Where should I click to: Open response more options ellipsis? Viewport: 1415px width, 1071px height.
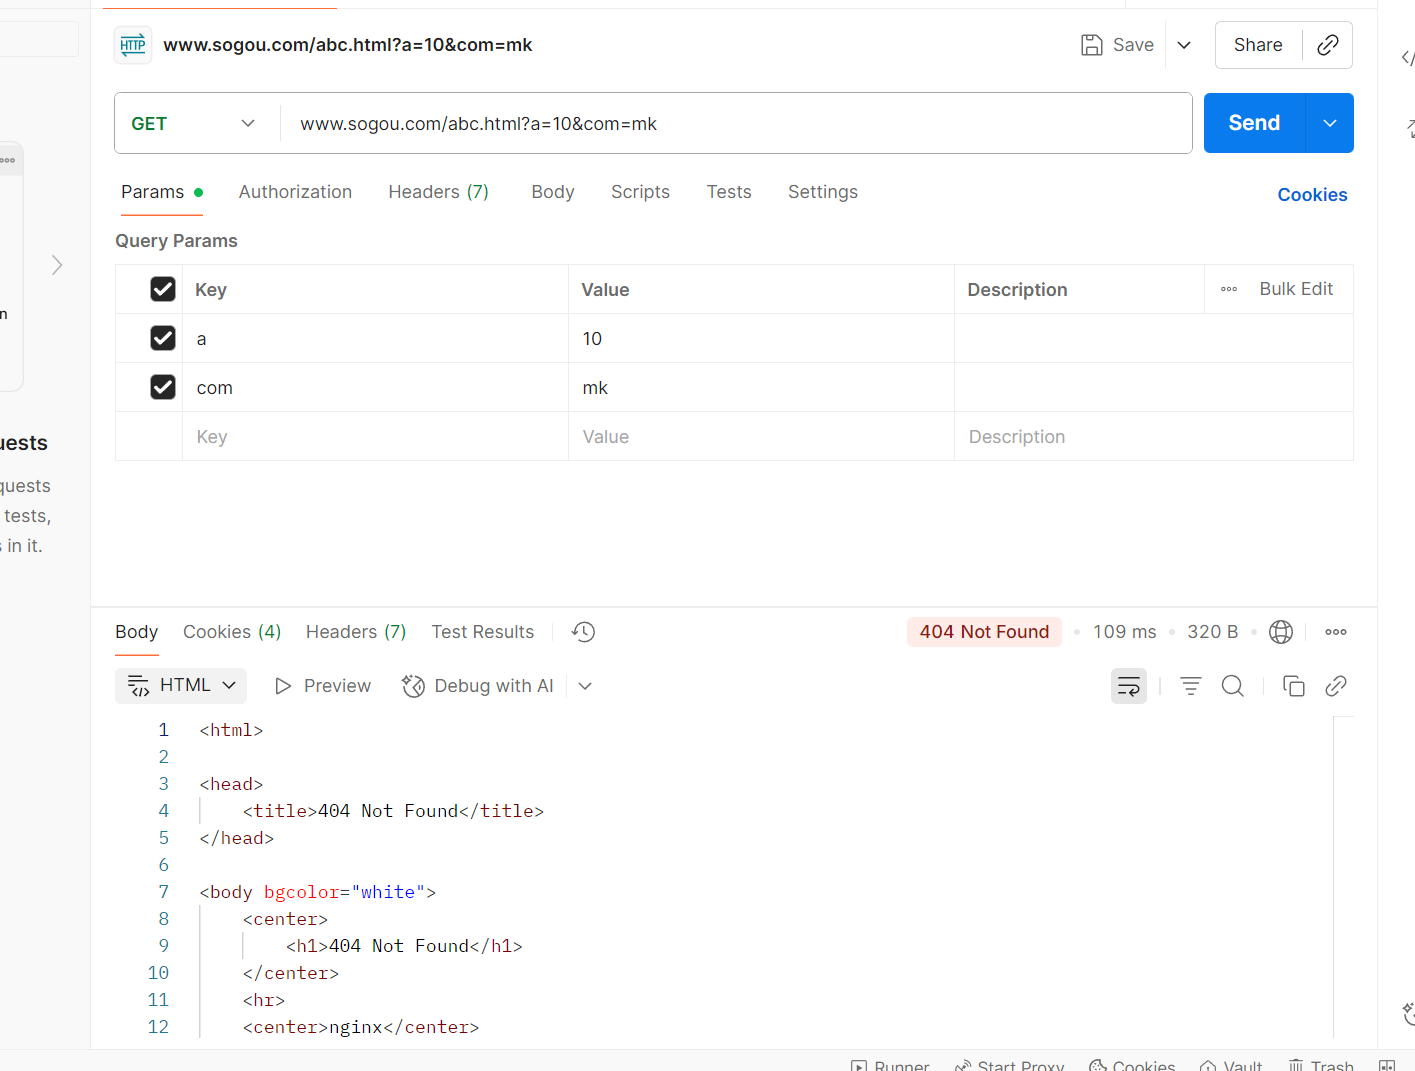coord(1336,632)
